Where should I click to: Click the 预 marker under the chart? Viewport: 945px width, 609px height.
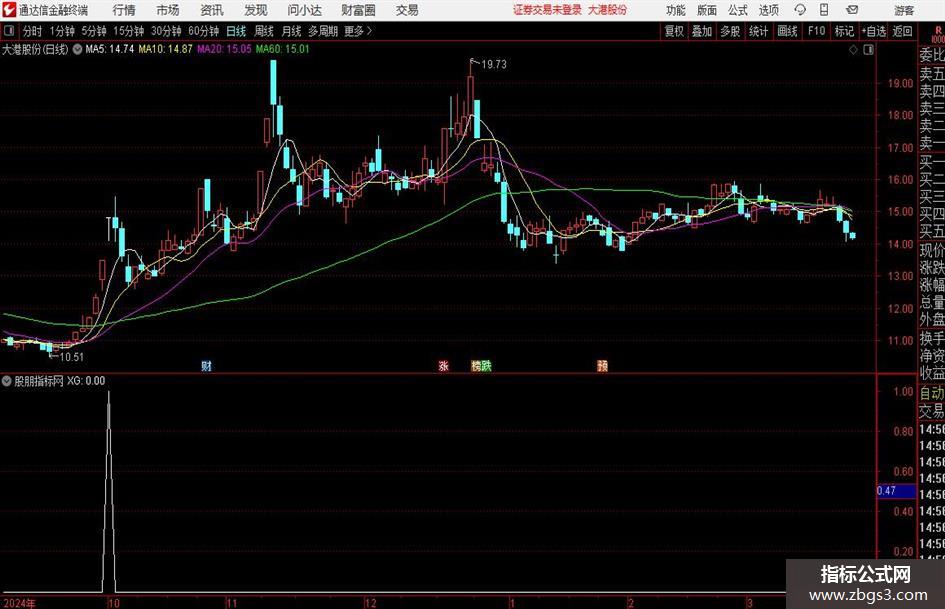[602, 365]
